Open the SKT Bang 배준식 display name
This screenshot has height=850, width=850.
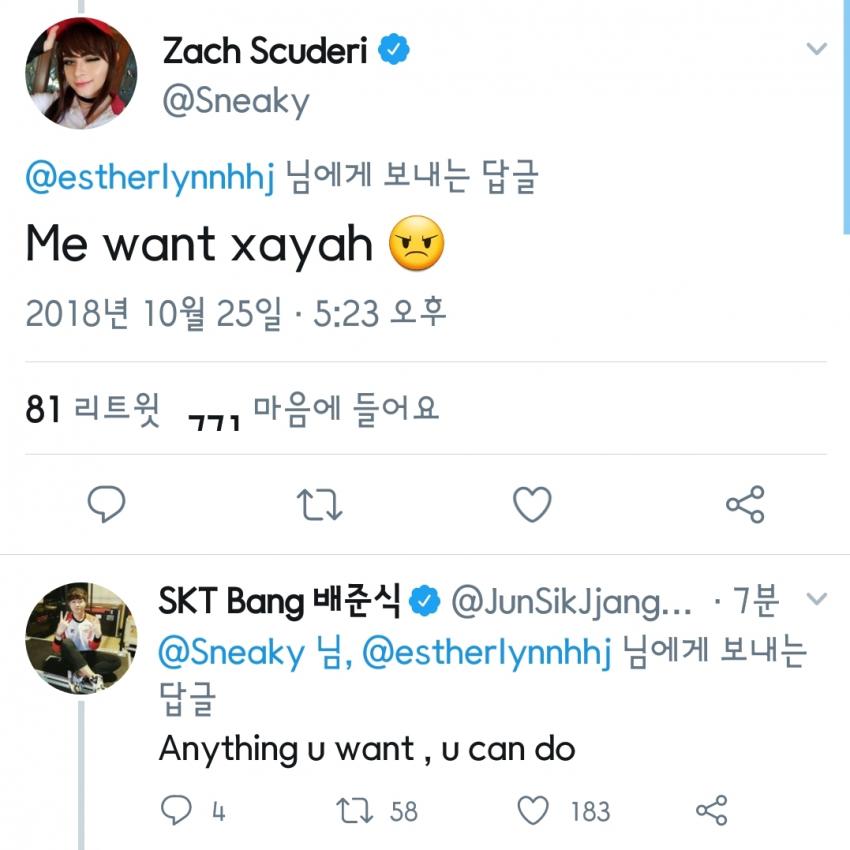point(280,601)
